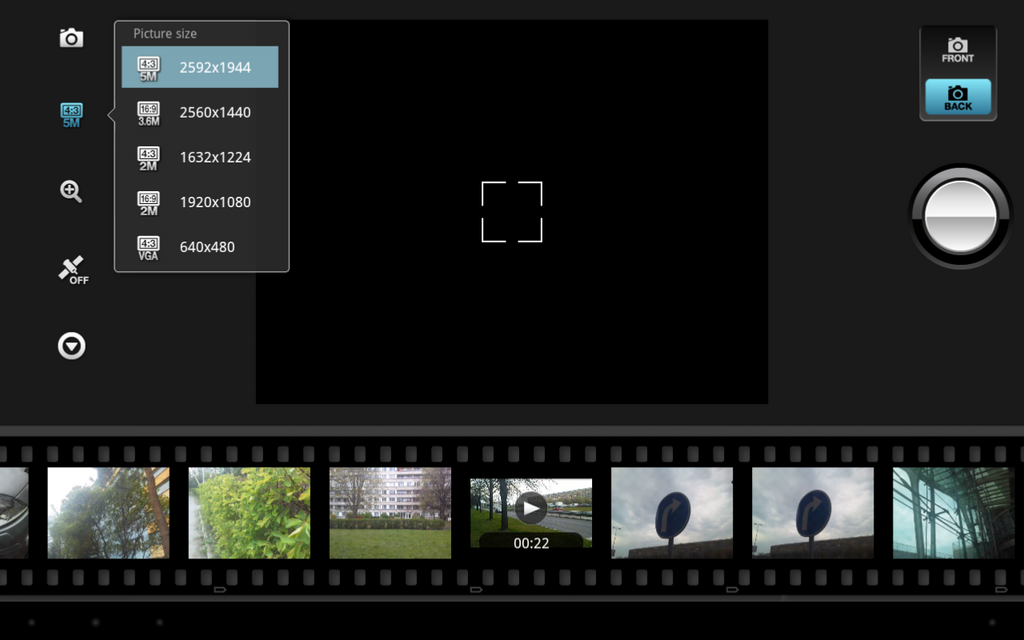This screenshot has width=1024, height=640.
Task: Tap the camera mode icon in left sidebar
Action: point(71,38)
